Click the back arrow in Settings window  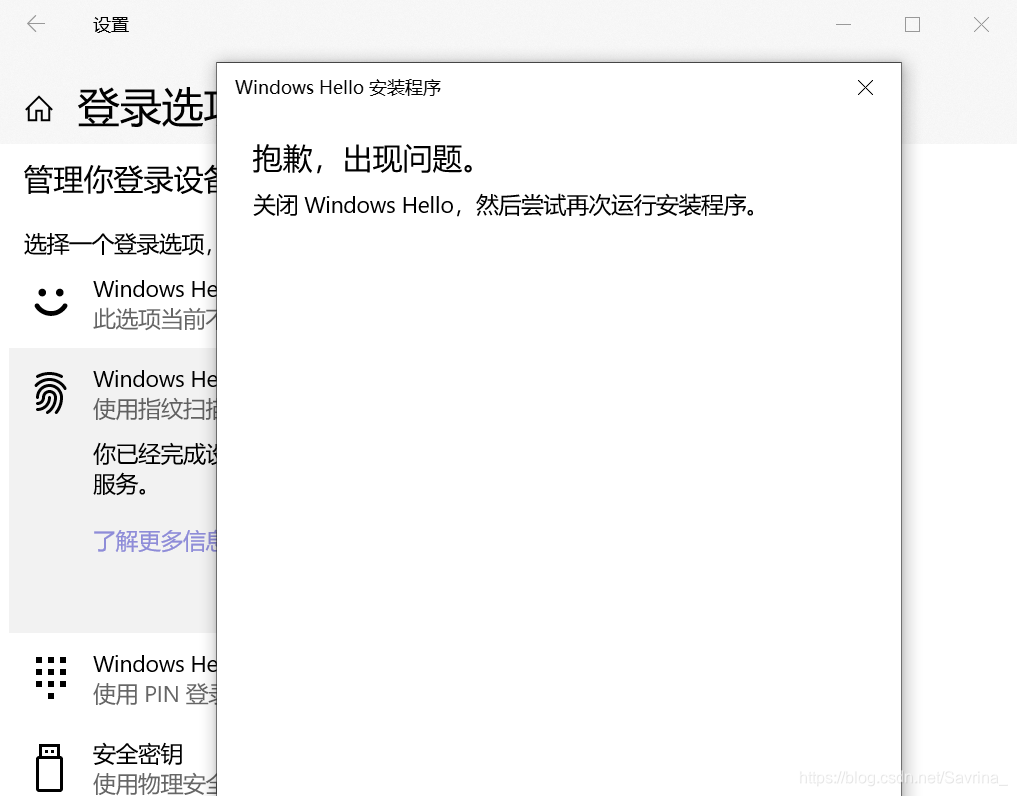coord(36,25)
